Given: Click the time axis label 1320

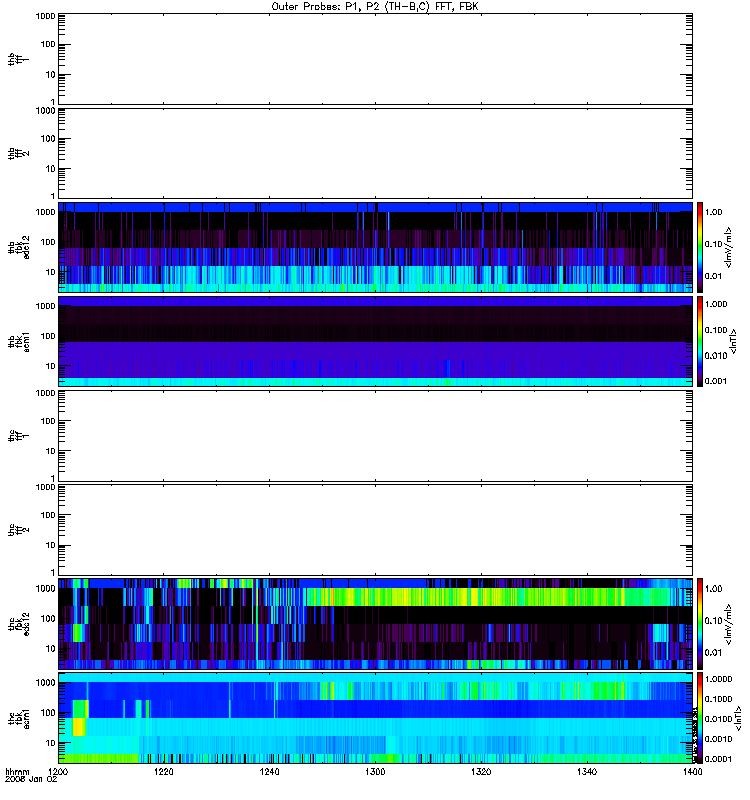Looking at the screenshot, I should [481, 771].
